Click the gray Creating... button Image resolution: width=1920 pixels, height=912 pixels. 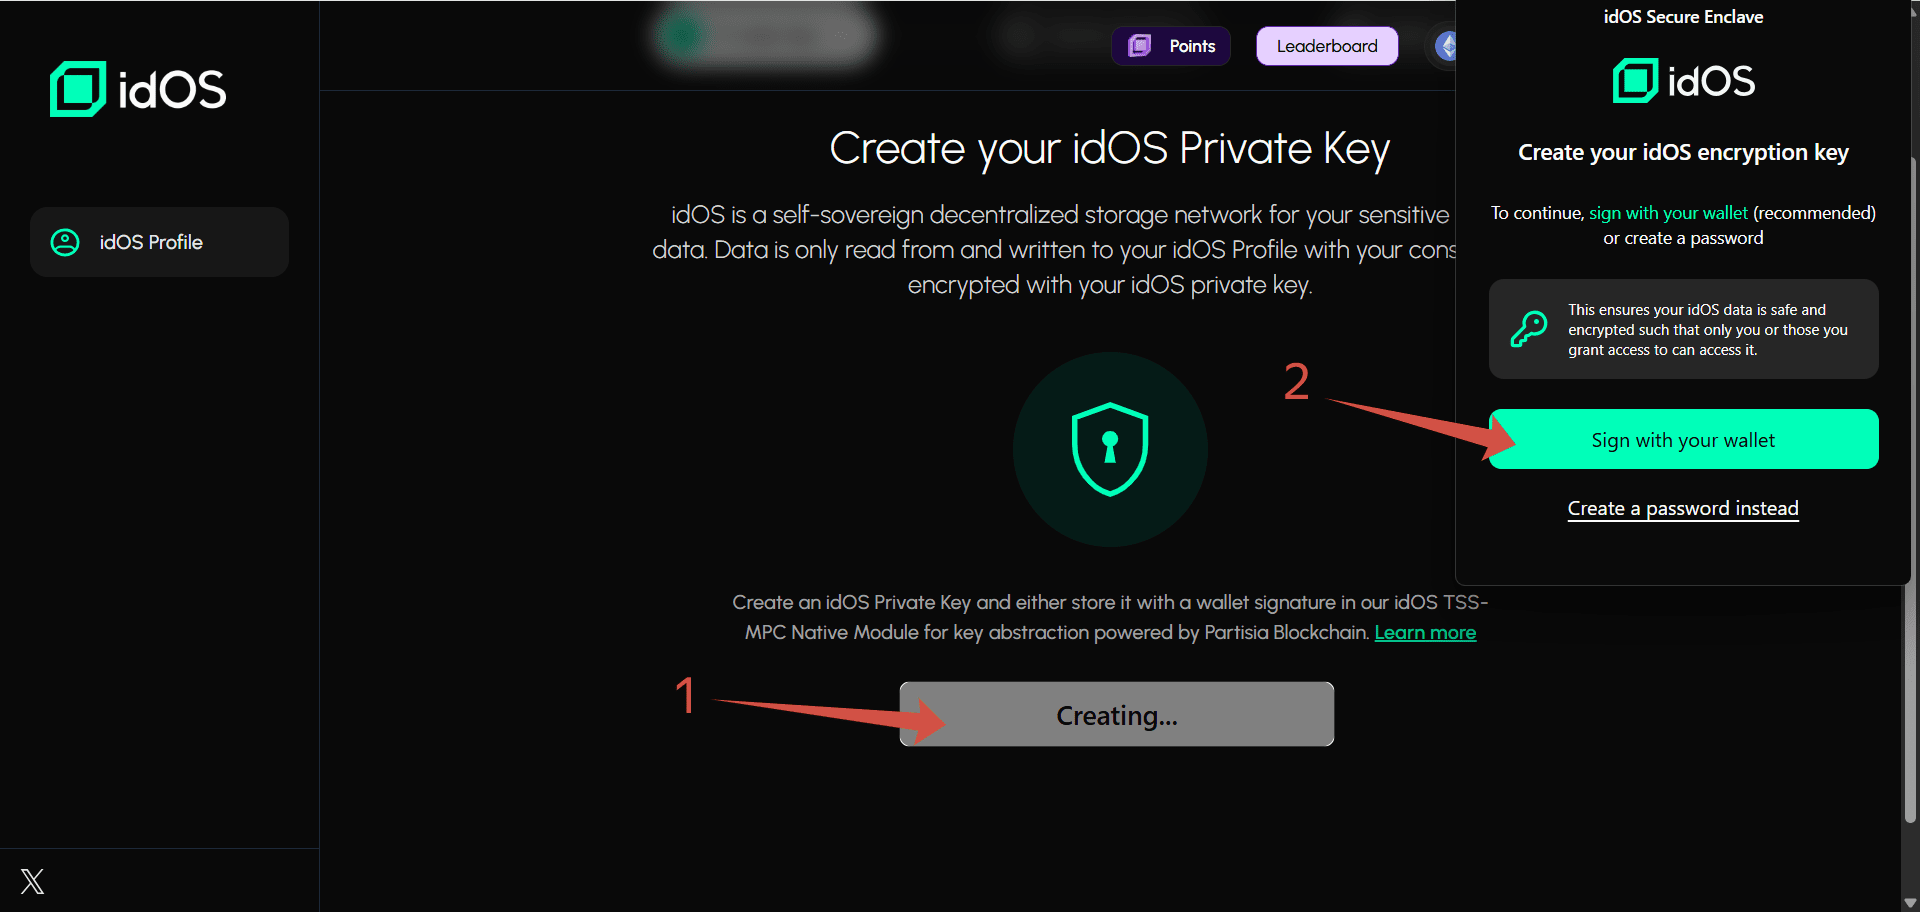pos(1116,715)
